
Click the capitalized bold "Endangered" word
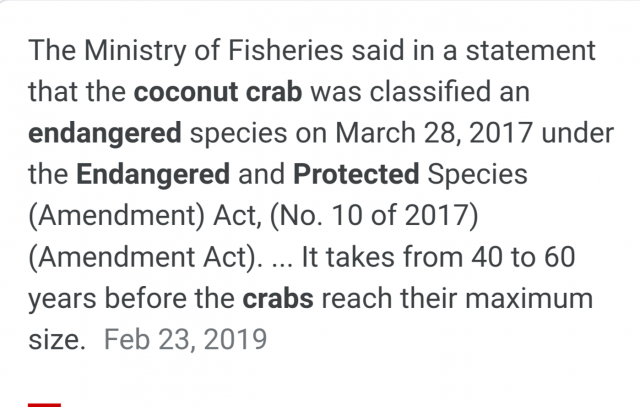click(x=153, y=175)
